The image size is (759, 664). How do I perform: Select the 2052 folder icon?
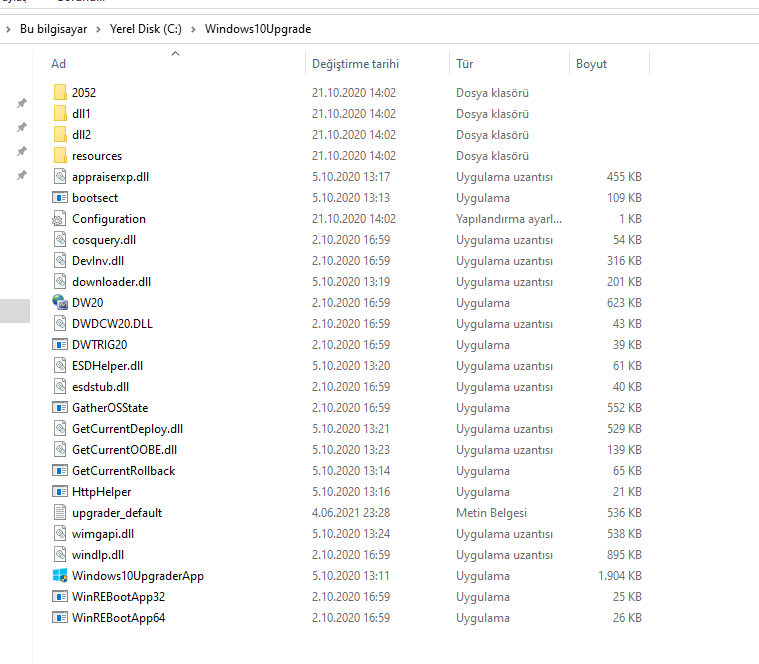coord(60,92)
